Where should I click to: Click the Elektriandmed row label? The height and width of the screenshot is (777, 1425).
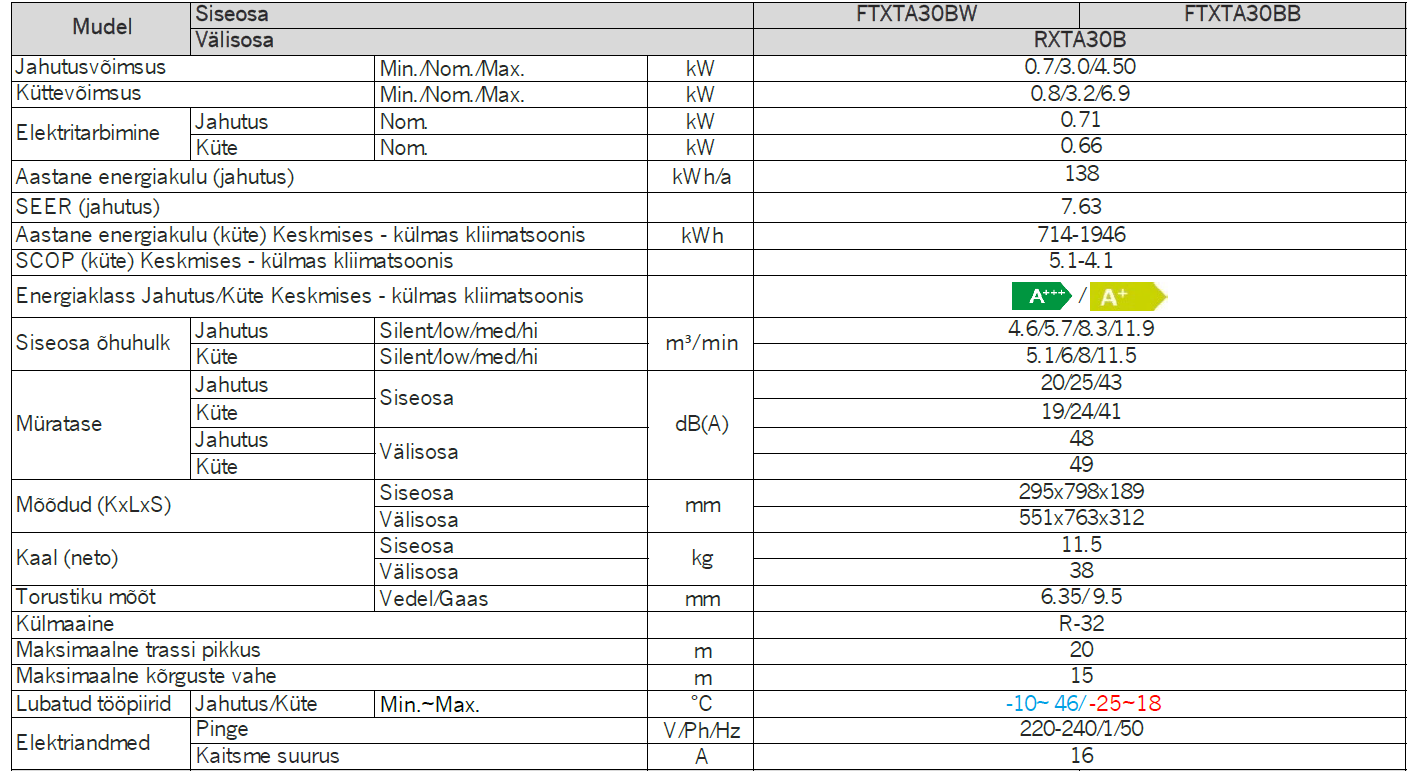click(83, 743)
